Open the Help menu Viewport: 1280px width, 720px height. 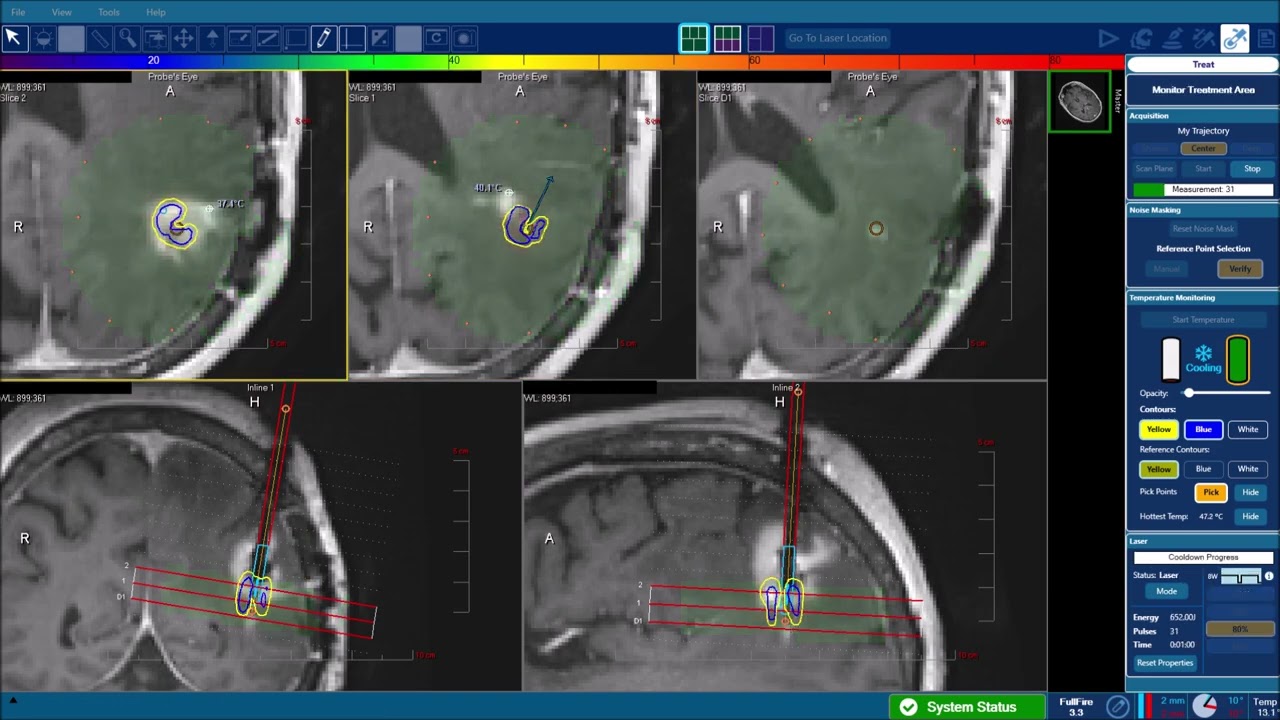(x=156, y=12)
